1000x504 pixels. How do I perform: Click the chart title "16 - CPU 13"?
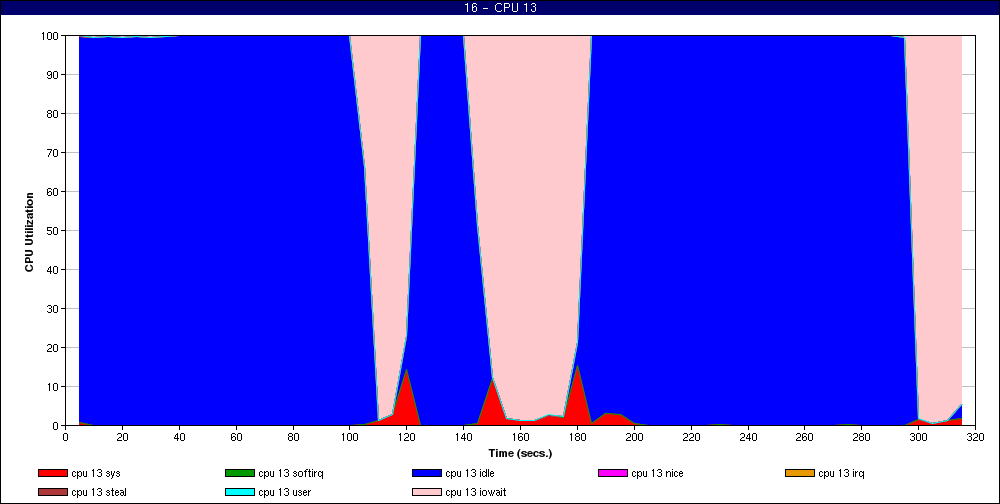[501, 8]
